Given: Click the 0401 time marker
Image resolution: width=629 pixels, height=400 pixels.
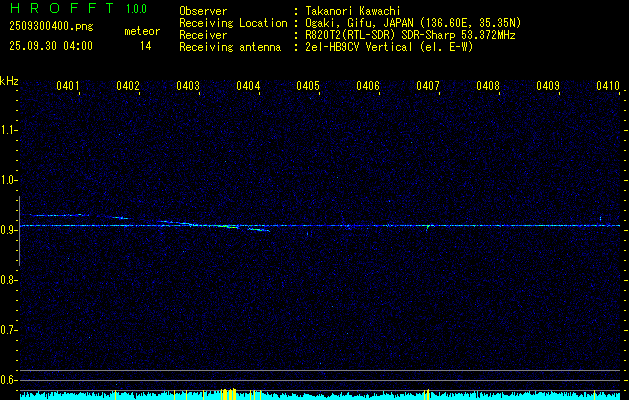Looking at the screenshot, I should 68,86.
